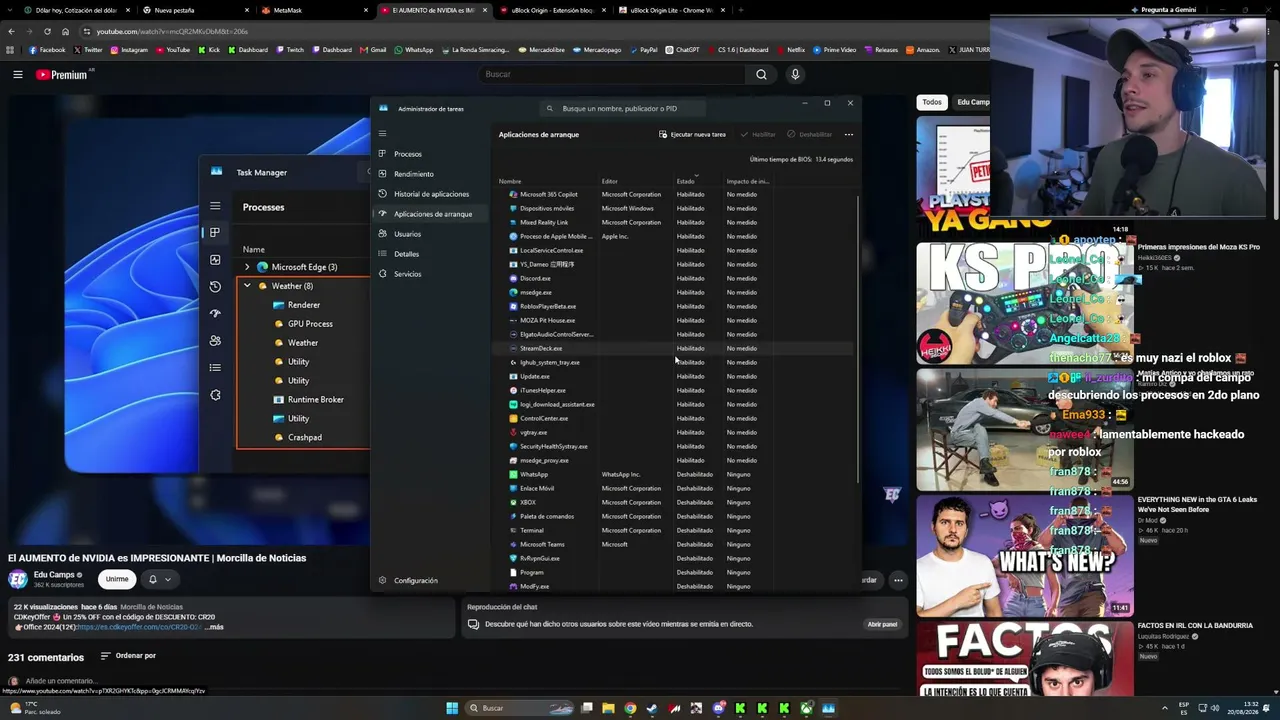Screen dimensions: 1280x720
Task: Expand the description with '...más'
Action: [214, 627]
